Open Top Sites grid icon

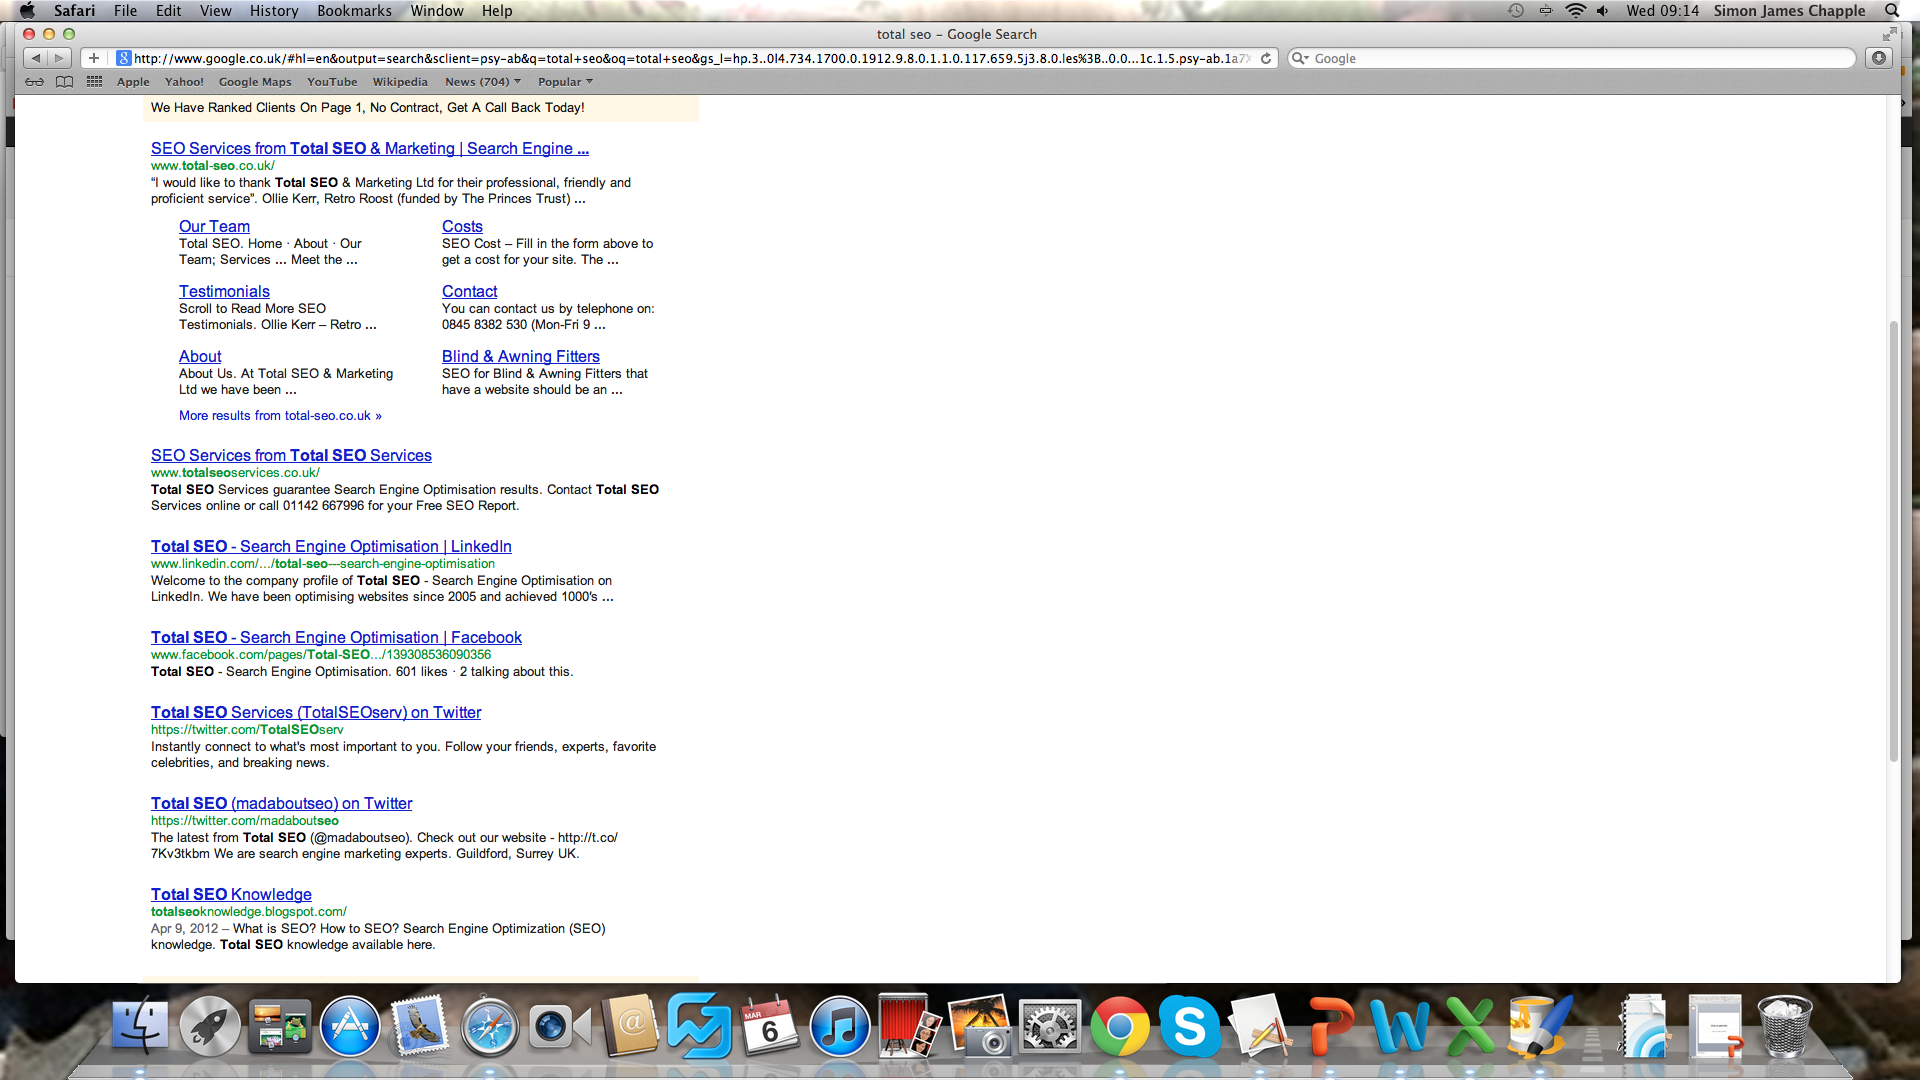tap(94, 82)
